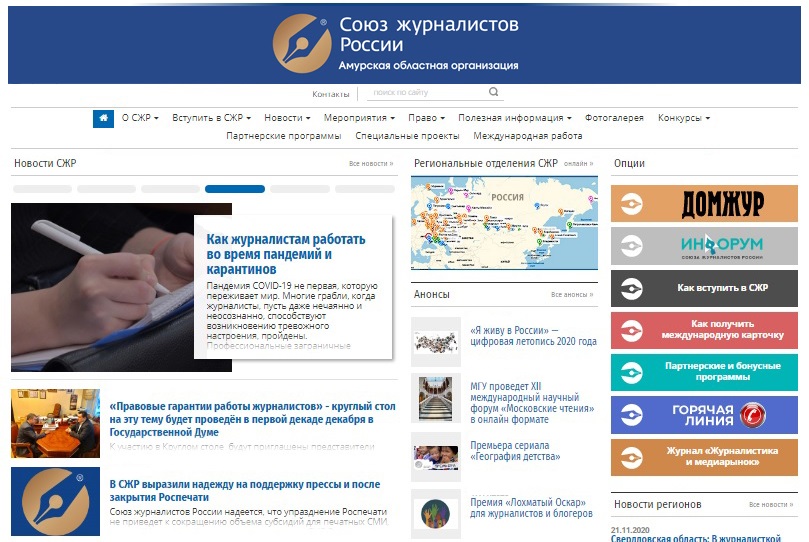This screenshot has height=542, width=809.
Task: Open Партнерские программы menu item
Action: coord(284,136)
